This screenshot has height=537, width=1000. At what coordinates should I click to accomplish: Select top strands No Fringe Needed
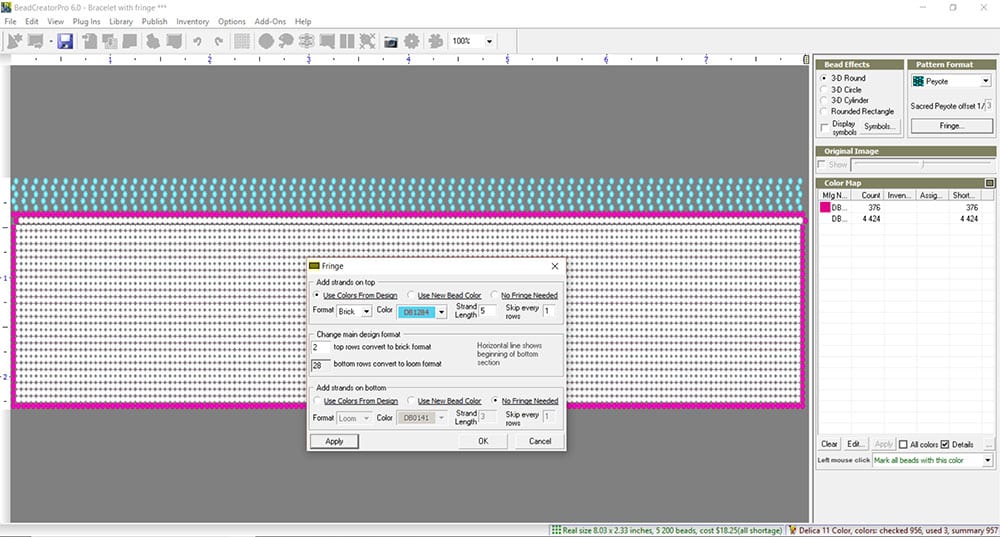(x=494, y=295)
